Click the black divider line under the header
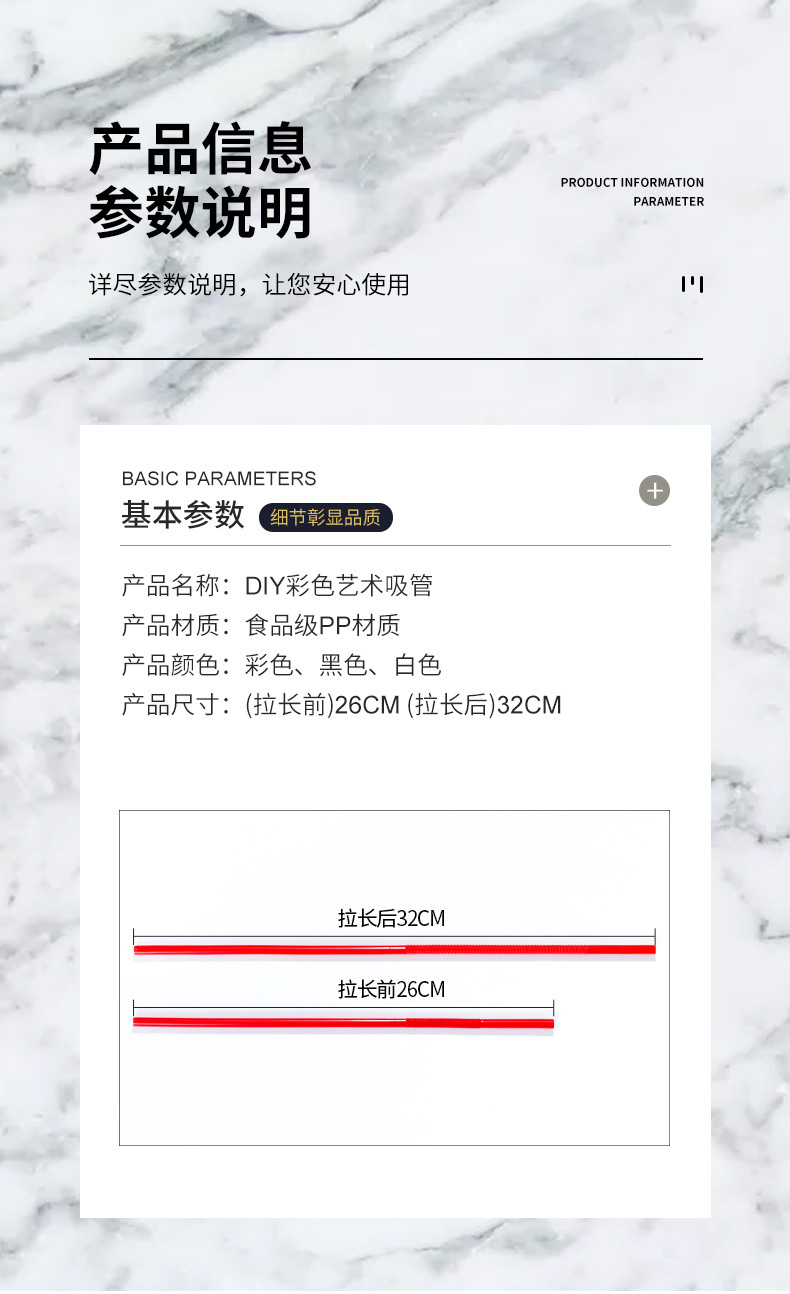Screen dimensions: 790x1294 (395, 358)
